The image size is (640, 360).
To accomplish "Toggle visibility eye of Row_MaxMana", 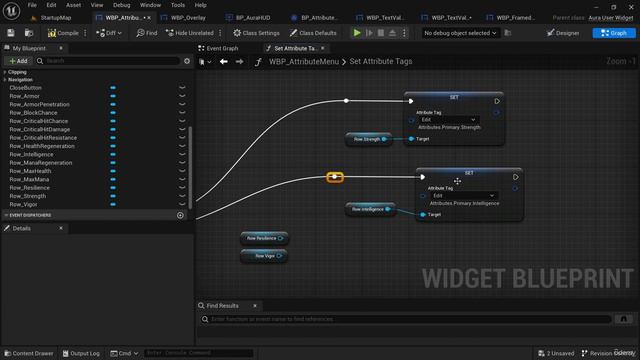I will tap(182, 179).
